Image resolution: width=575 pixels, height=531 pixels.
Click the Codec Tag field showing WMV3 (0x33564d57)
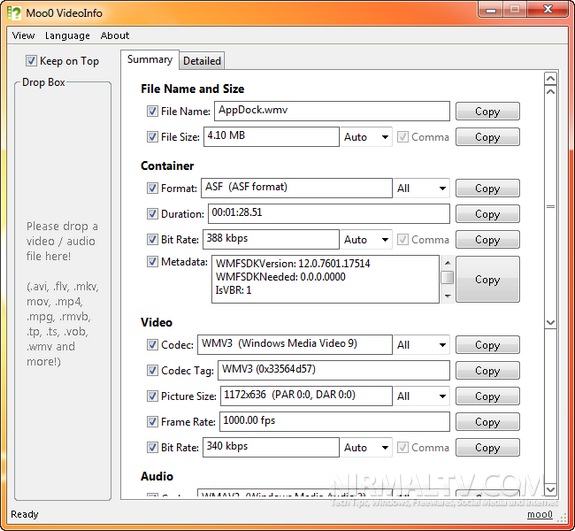click(x=334, y=370)
